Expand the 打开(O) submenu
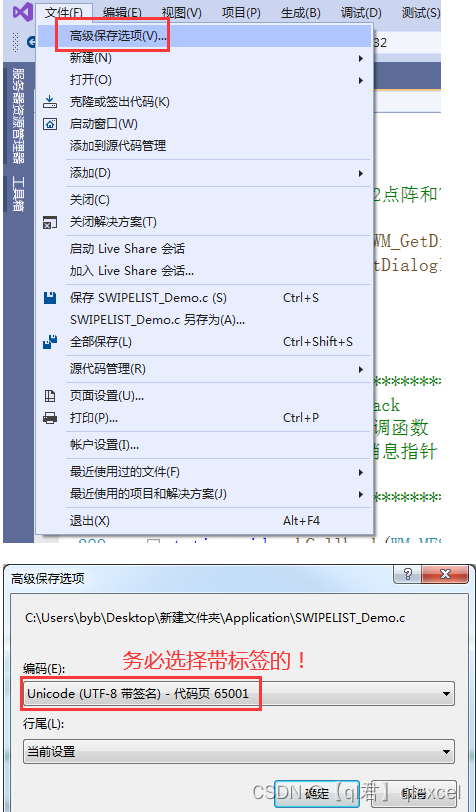Screen dimensions: 476x812 coord(205,80)
